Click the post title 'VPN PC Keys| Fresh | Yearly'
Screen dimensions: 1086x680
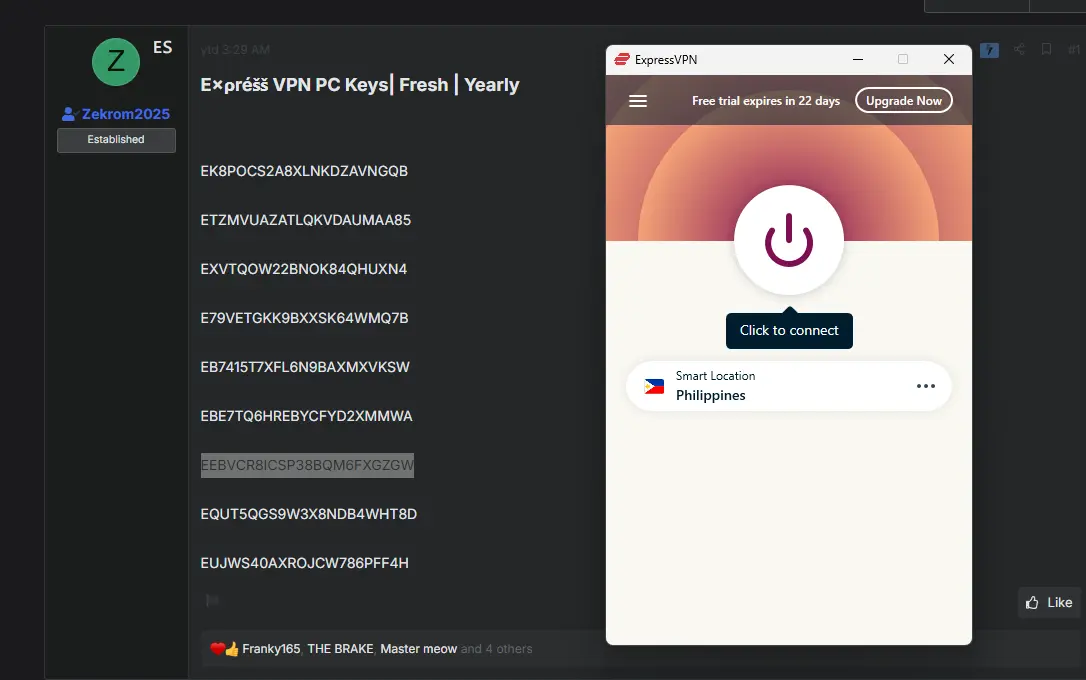click(x=395, y=84)
